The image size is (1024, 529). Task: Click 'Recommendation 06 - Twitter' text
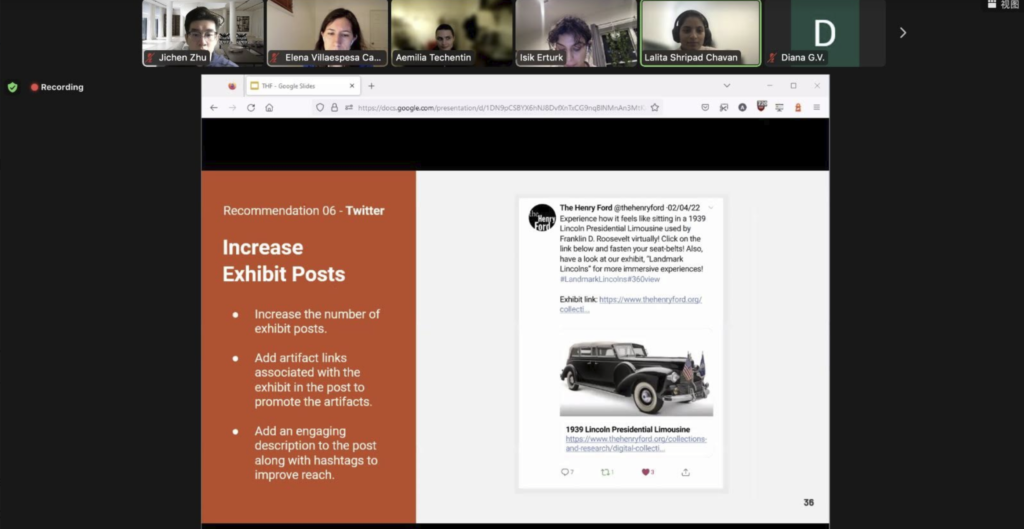click(x=304, y=211)
